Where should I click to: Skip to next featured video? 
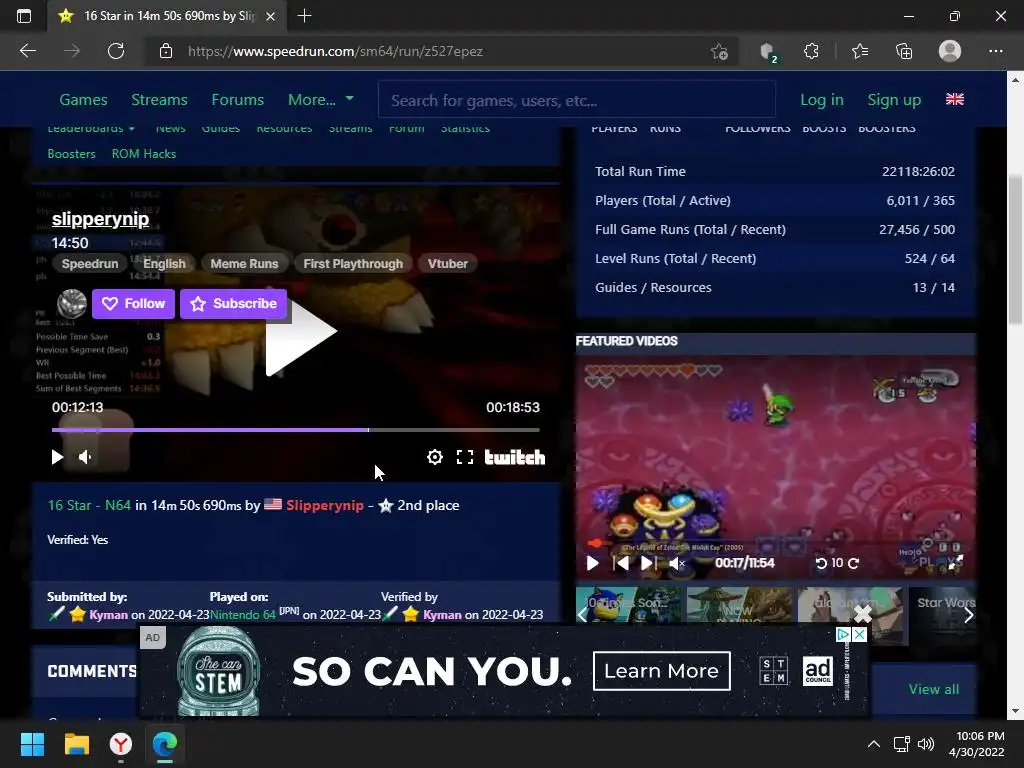648,563
